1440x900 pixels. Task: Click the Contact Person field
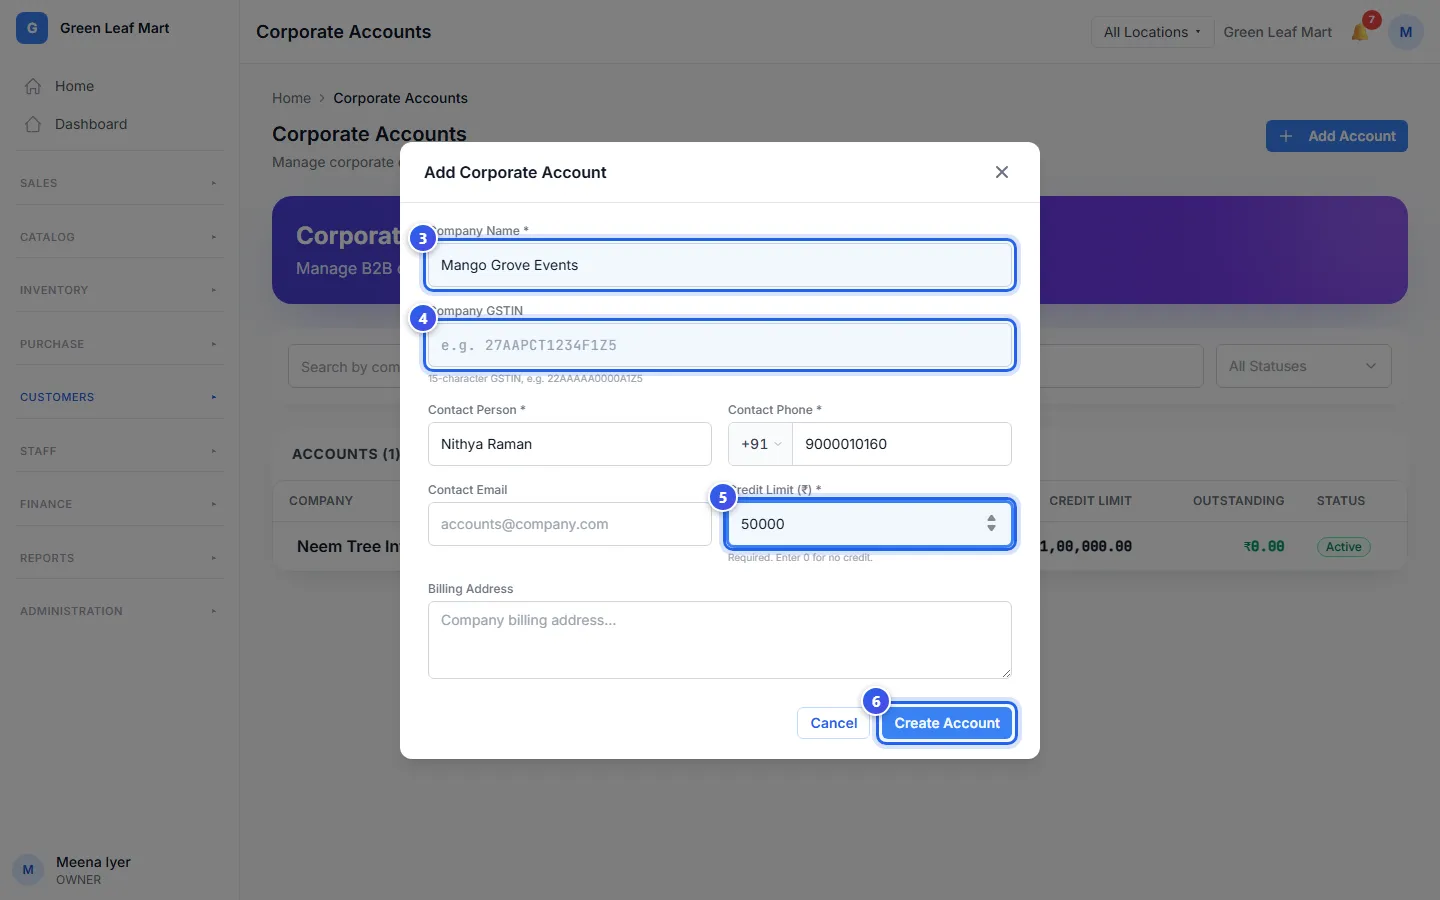click(x=570, y=444)
